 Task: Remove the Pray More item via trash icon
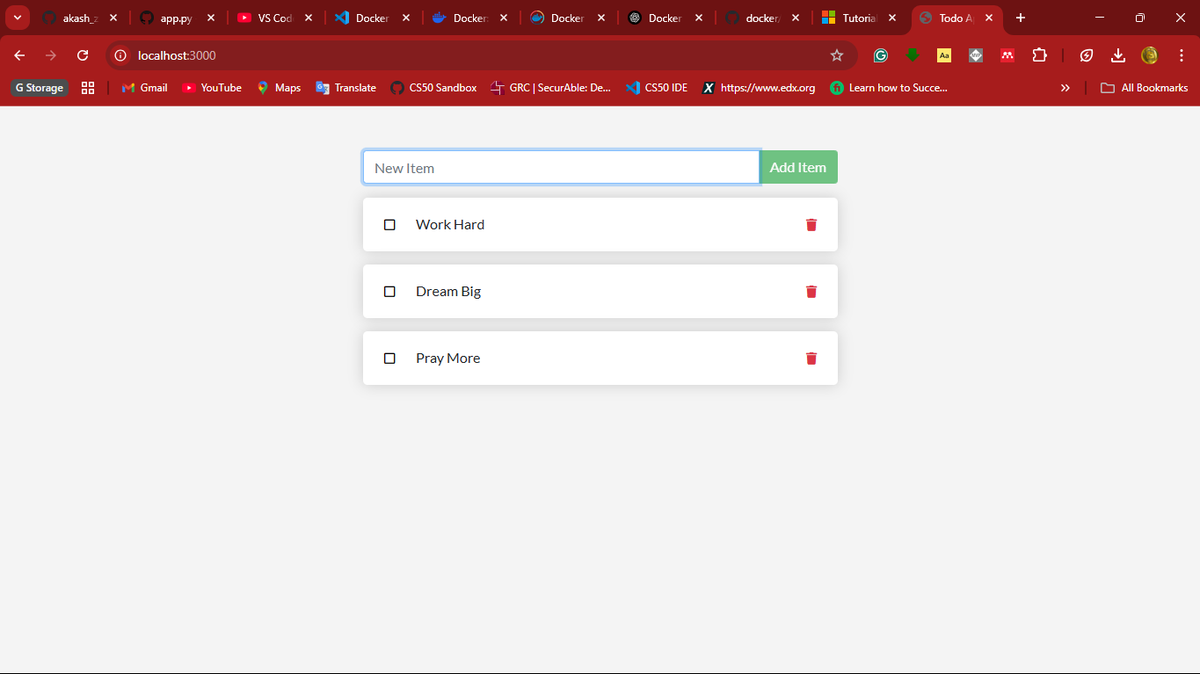[x=811, y=358]
